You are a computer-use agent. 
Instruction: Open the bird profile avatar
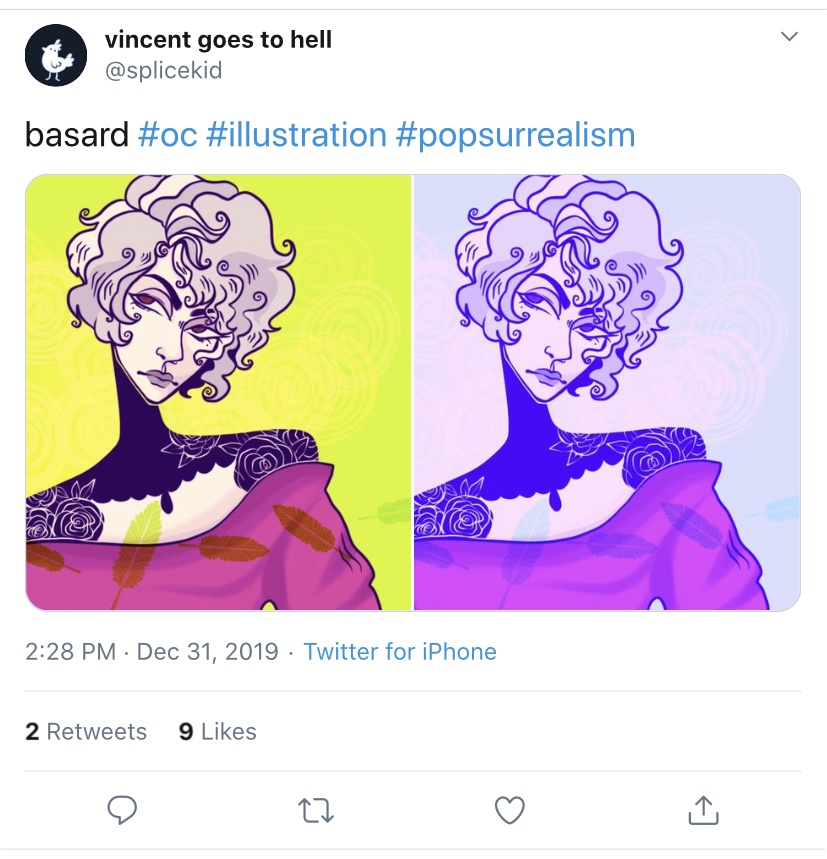tap(56, 55)
